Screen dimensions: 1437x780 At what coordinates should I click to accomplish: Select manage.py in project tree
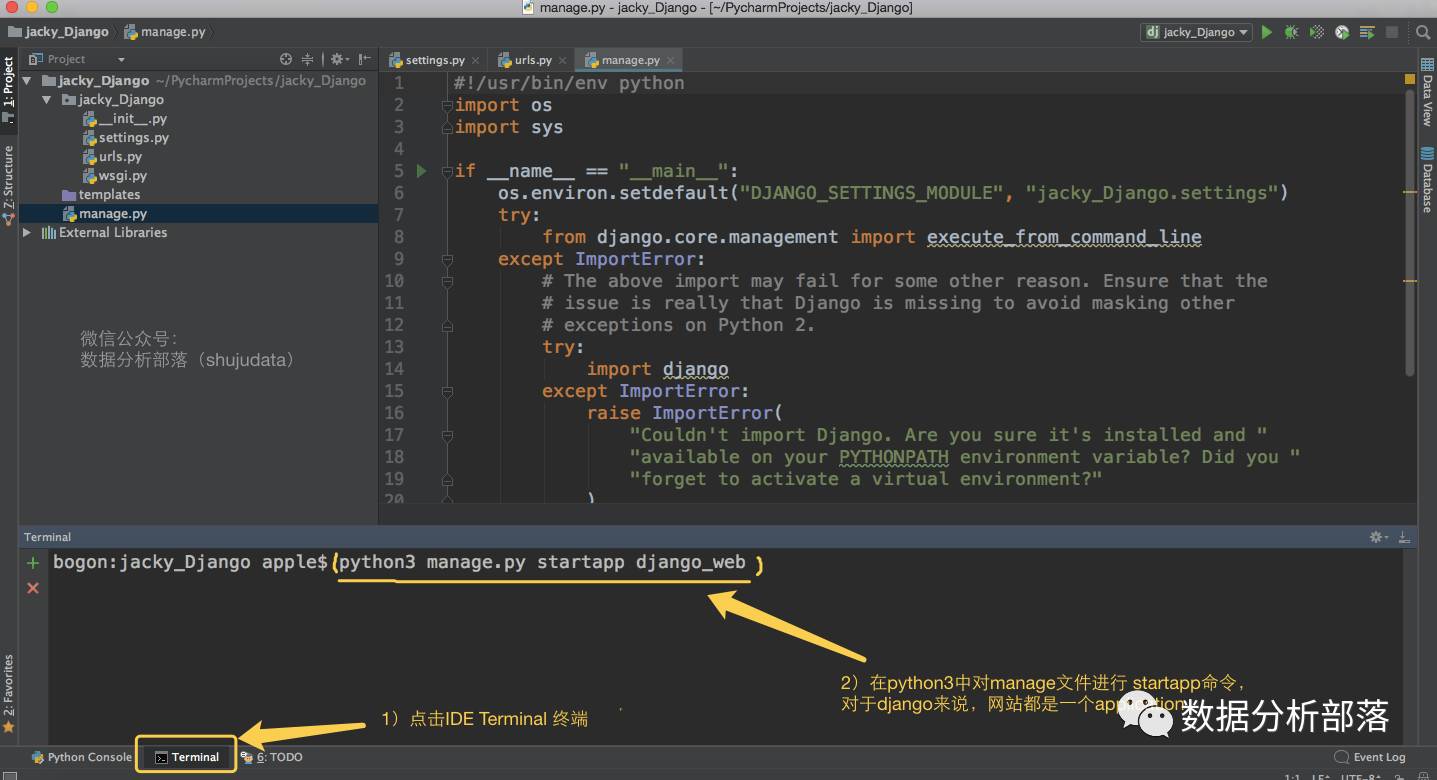click(105, 213)
